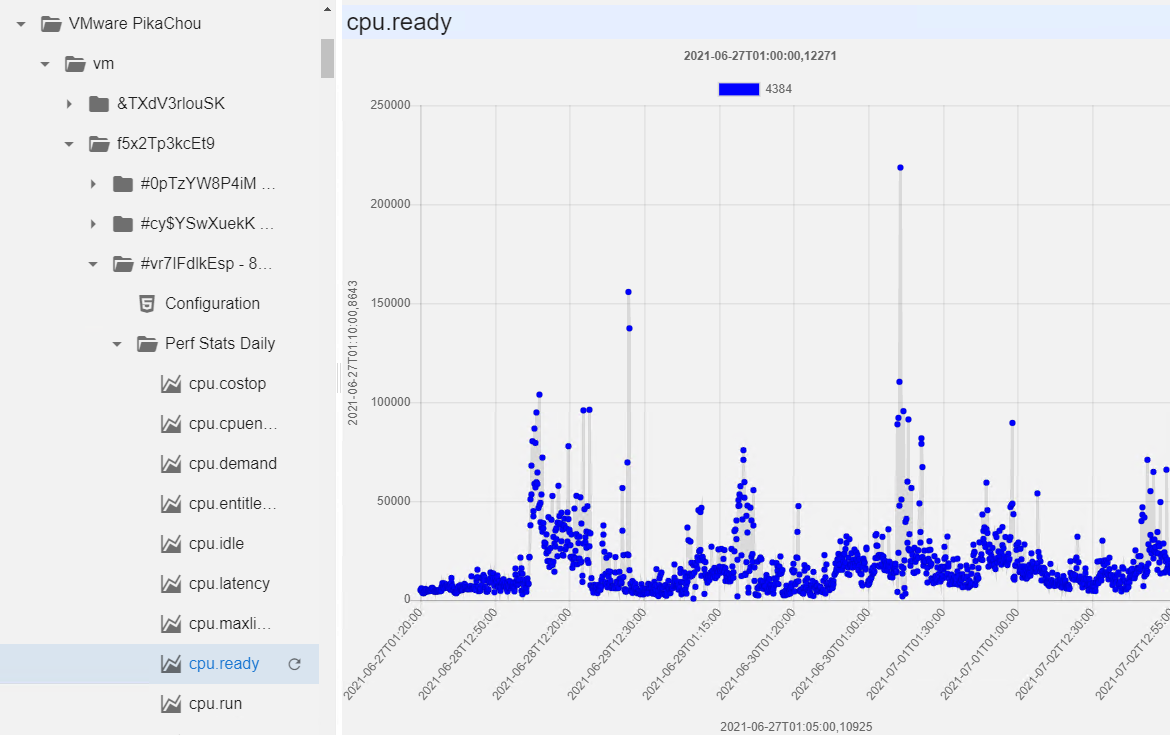Click the #vr7IFdlkEsp folder icon

123,264
